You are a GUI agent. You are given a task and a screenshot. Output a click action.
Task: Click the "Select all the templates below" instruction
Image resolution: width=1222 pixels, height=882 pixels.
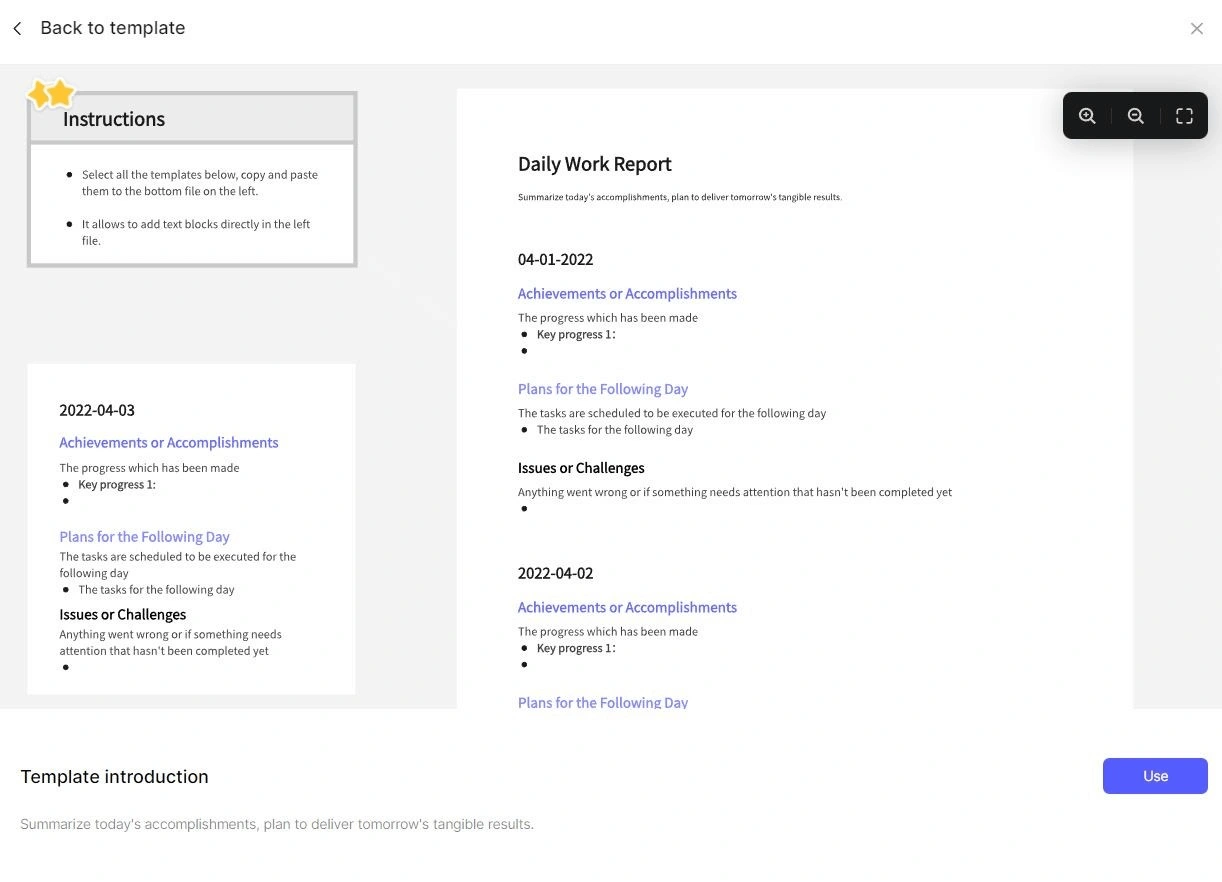coord(200,183)
